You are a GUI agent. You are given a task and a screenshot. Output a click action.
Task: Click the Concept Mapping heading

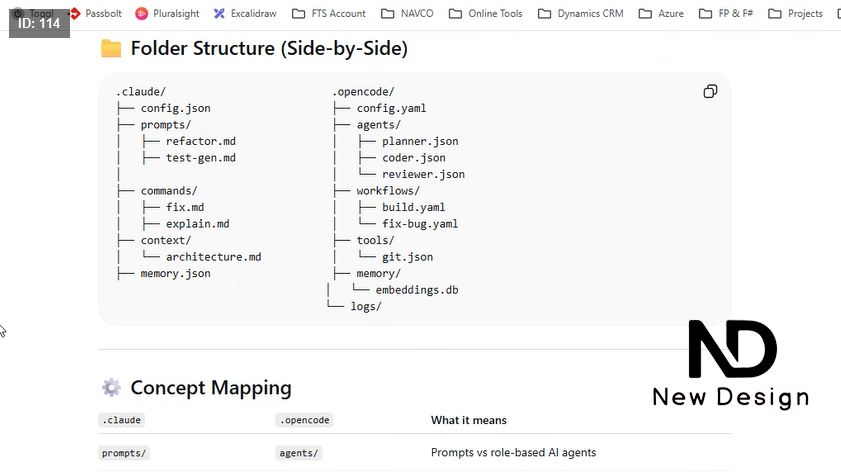[211, 388]
